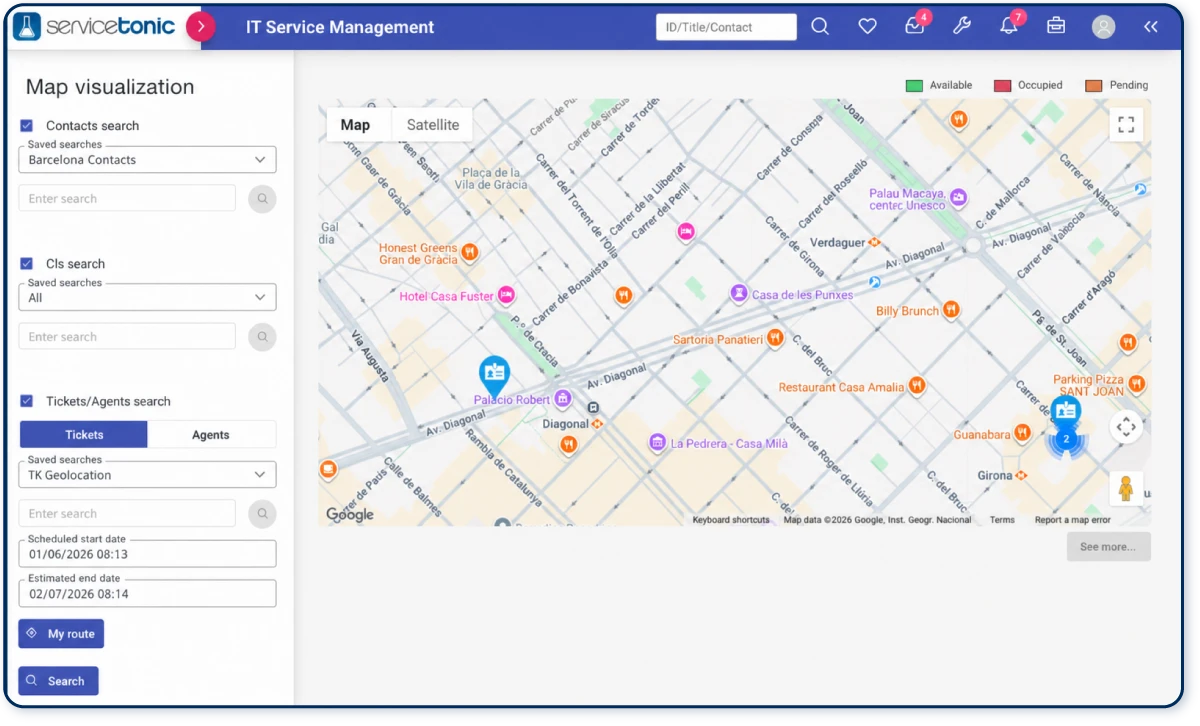This screenshot has width=1200, height=726.
Task: Switch map to Map view
Action: (x=355, y=125)
